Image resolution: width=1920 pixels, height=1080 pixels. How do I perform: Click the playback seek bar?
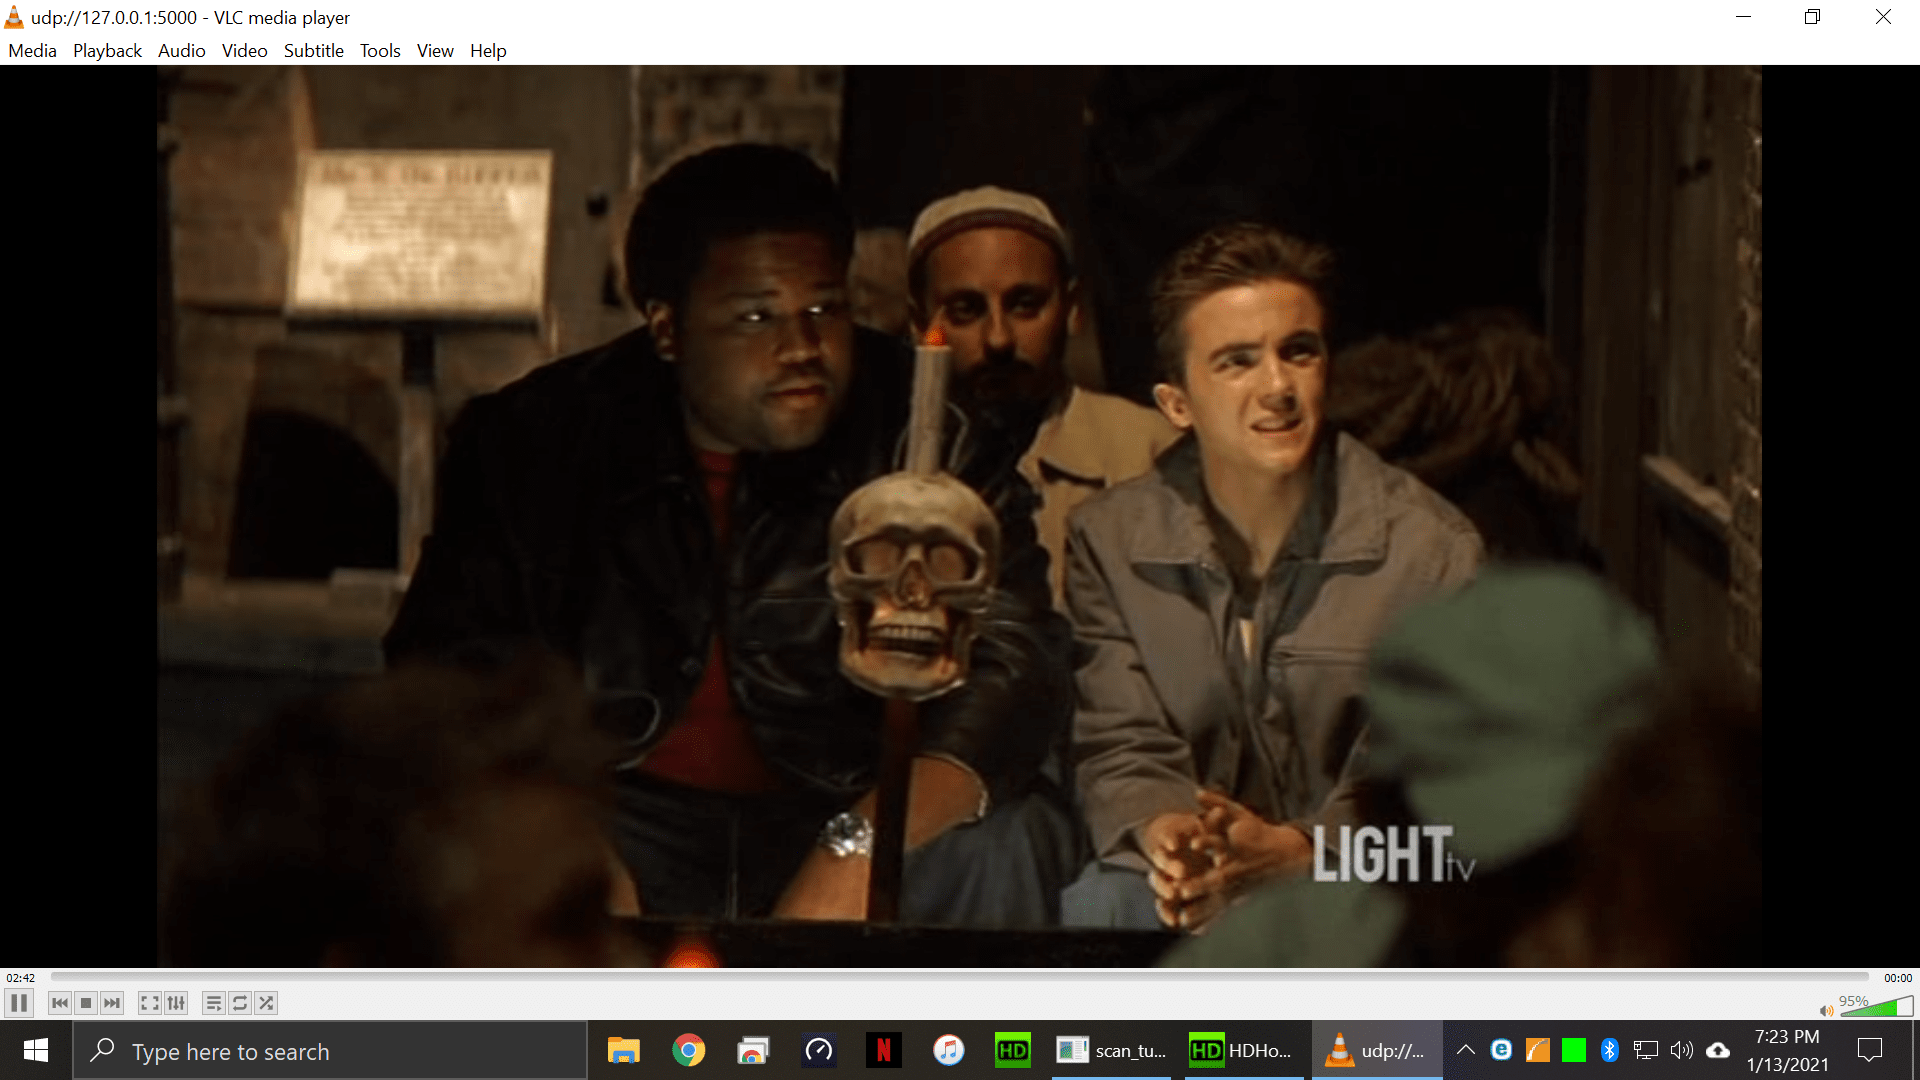(x=960, y=977)
